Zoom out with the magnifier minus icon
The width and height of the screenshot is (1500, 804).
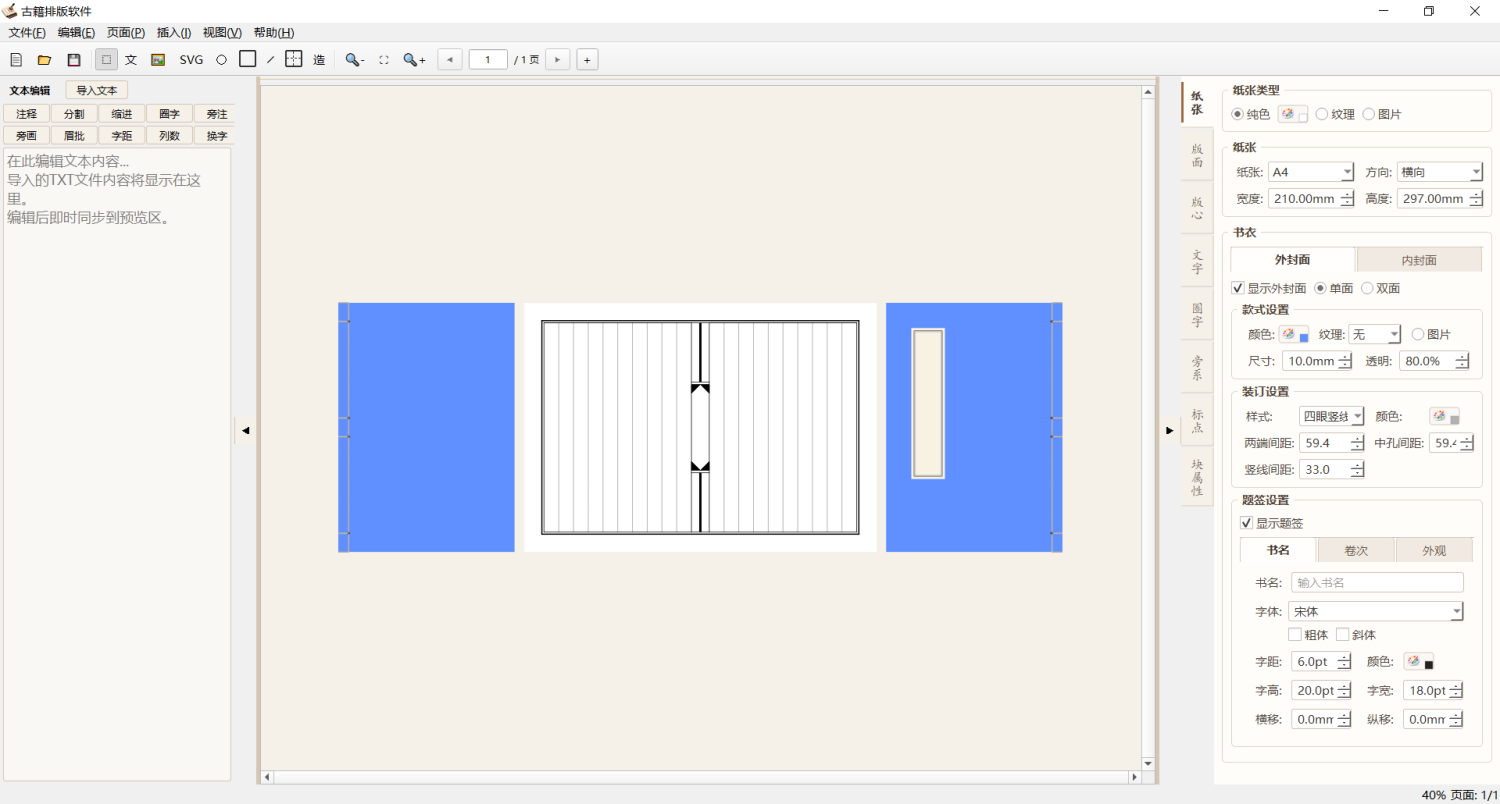point(354,60)
